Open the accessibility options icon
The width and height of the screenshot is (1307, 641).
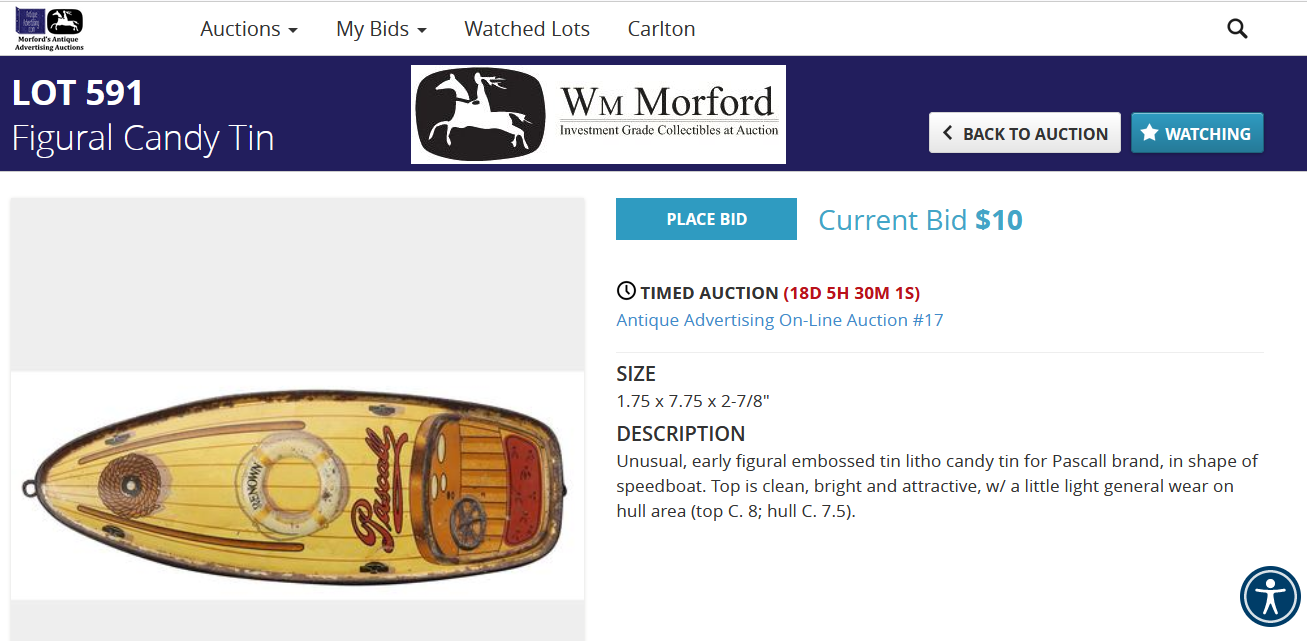pos(1270,597)
